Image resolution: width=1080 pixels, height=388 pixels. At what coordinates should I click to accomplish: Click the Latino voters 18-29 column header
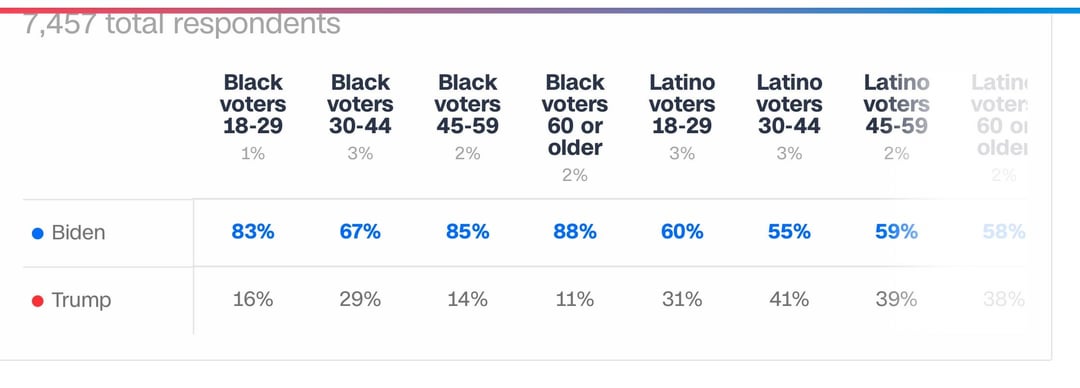(682, 104)
